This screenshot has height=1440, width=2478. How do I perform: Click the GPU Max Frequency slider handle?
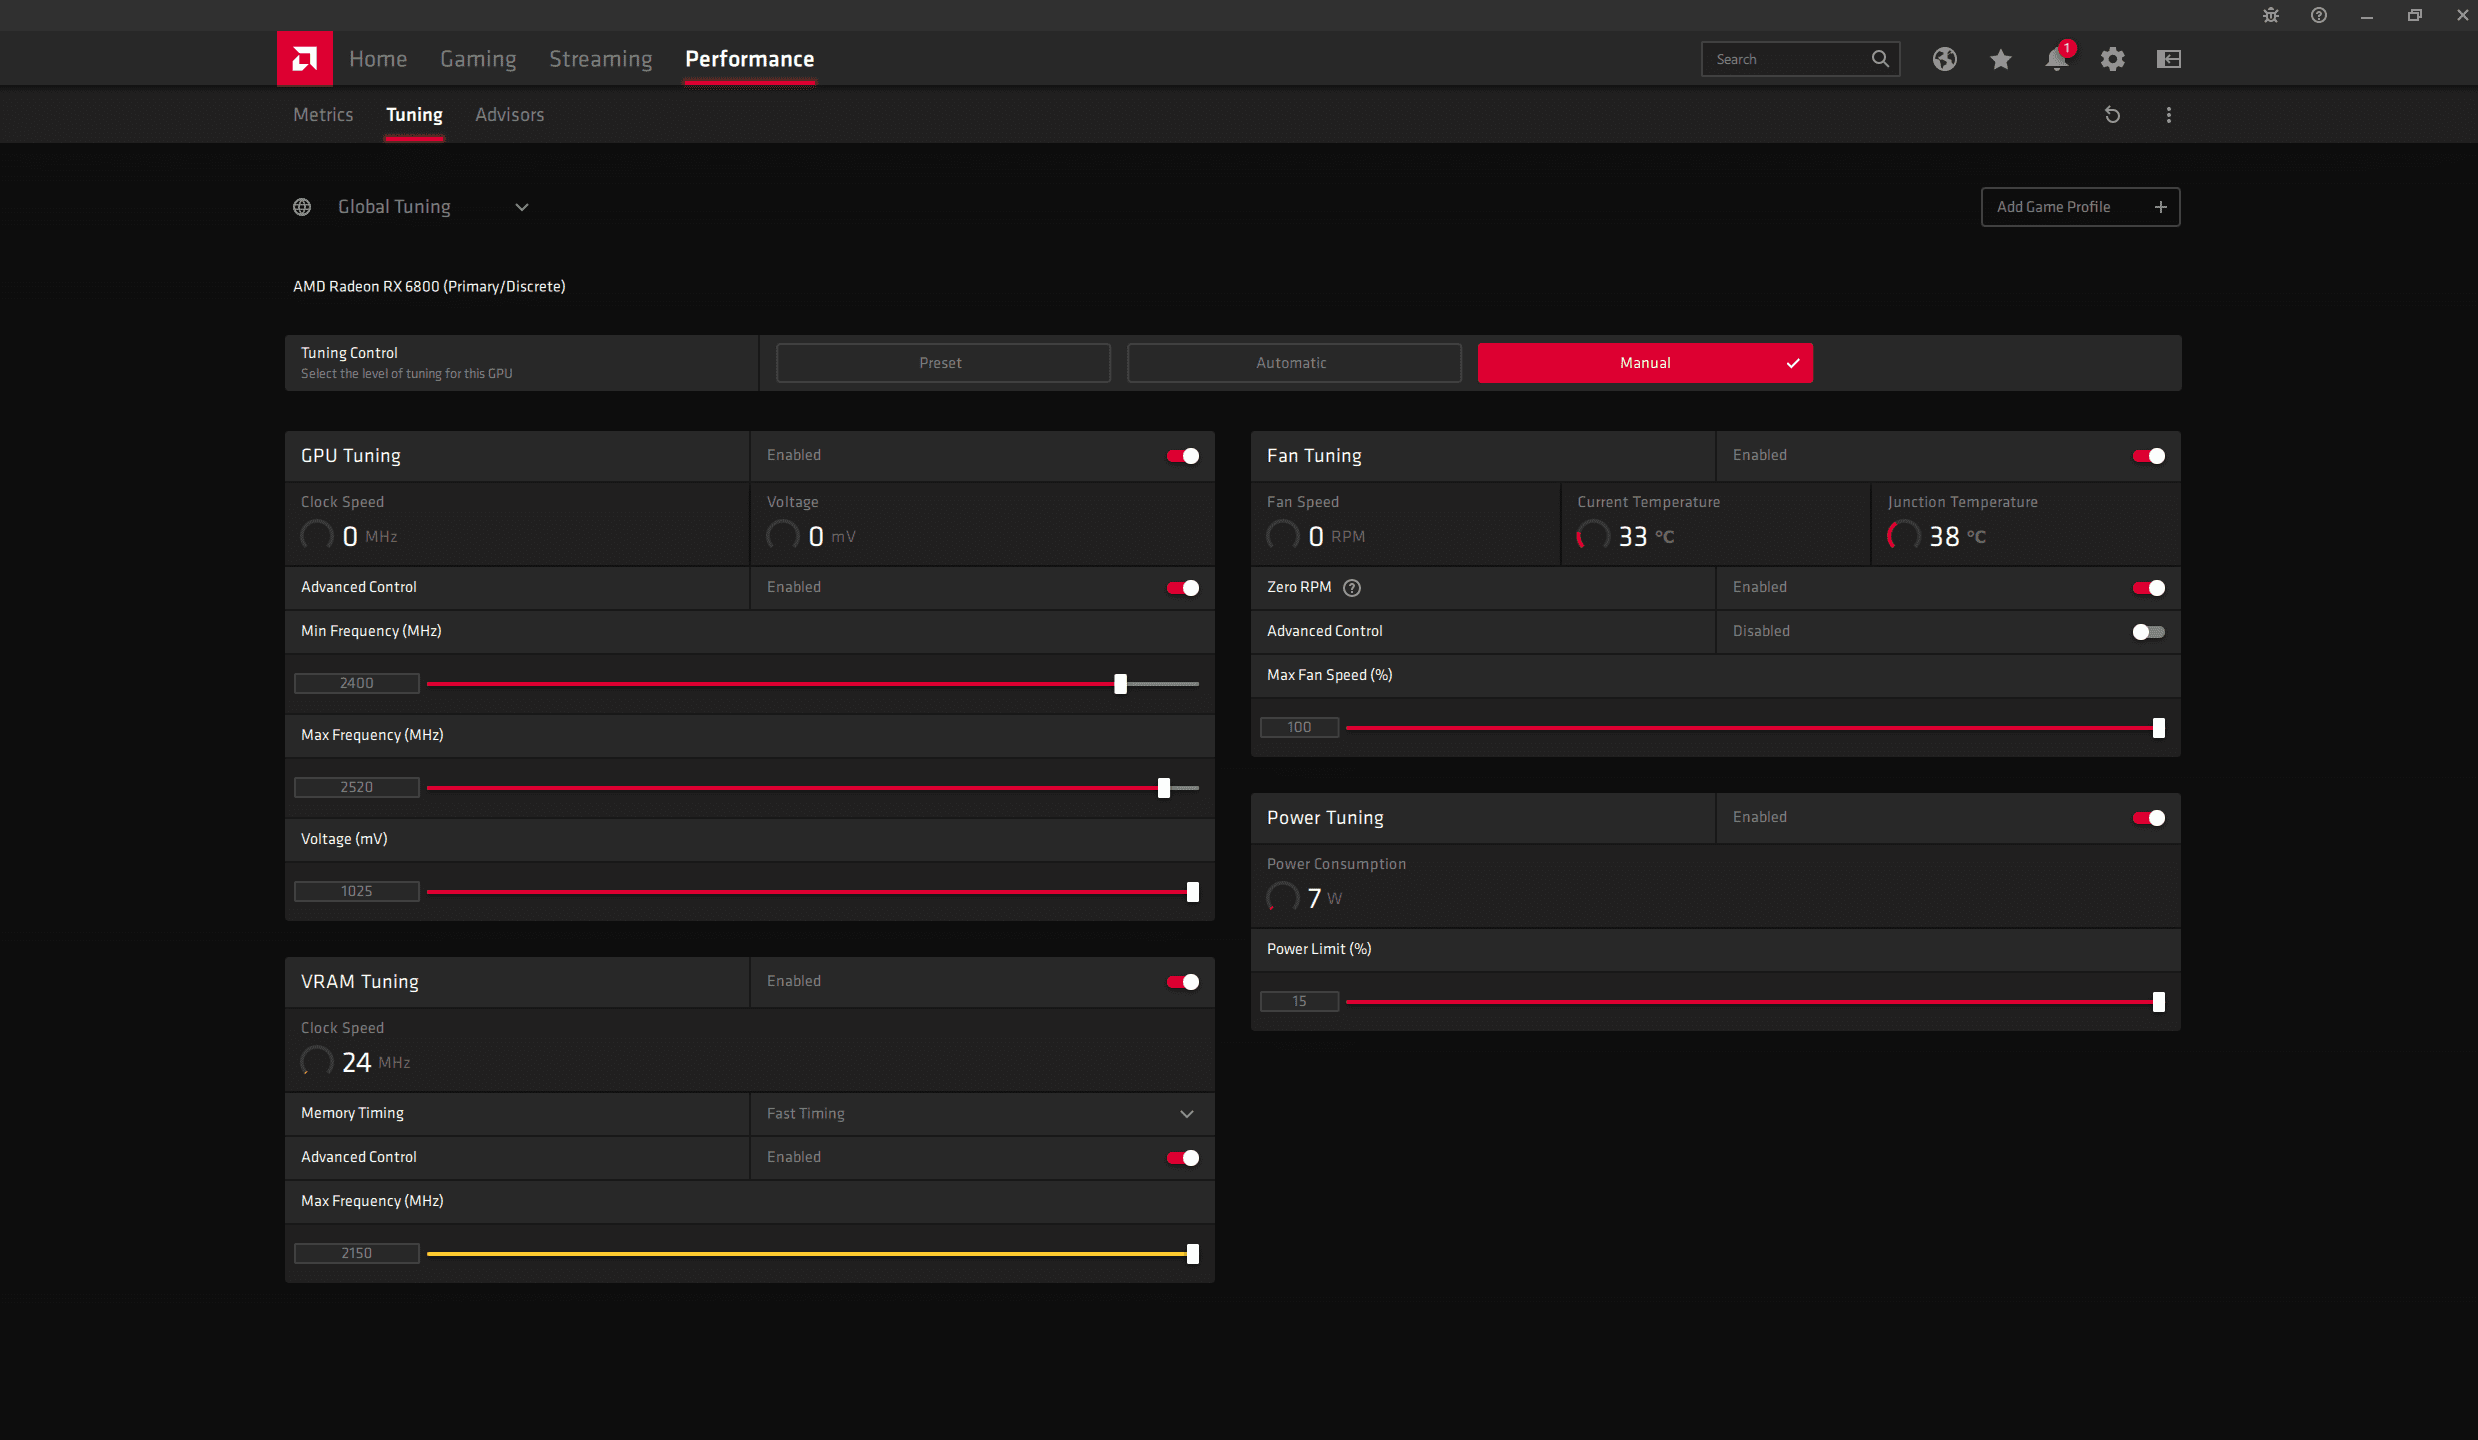pyautogui.click(x=1163, y=788)
